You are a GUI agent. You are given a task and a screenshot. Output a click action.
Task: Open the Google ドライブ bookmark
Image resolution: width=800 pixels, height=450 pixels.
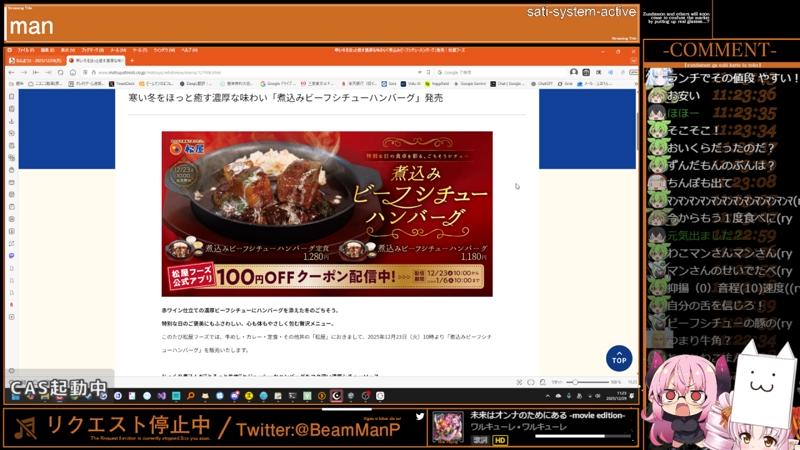(278, 84)
